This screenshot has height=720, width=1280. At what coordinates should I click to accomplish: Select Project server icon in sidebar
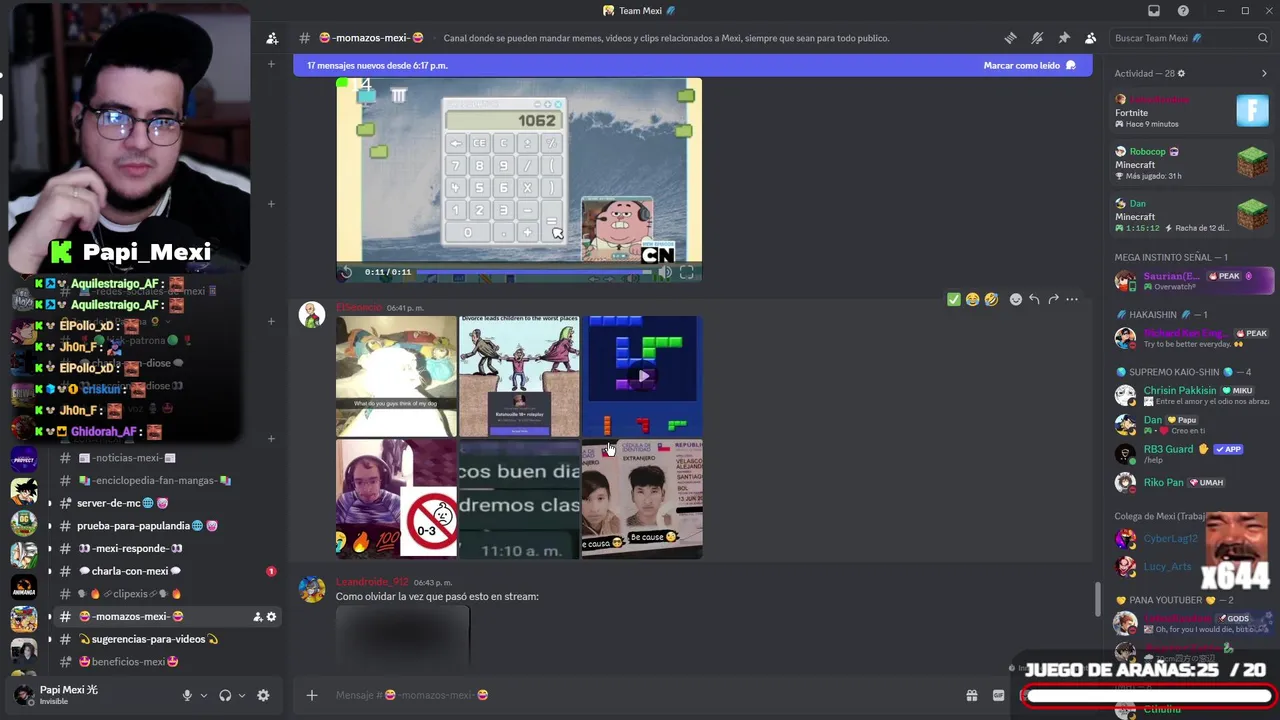point(24,459)
